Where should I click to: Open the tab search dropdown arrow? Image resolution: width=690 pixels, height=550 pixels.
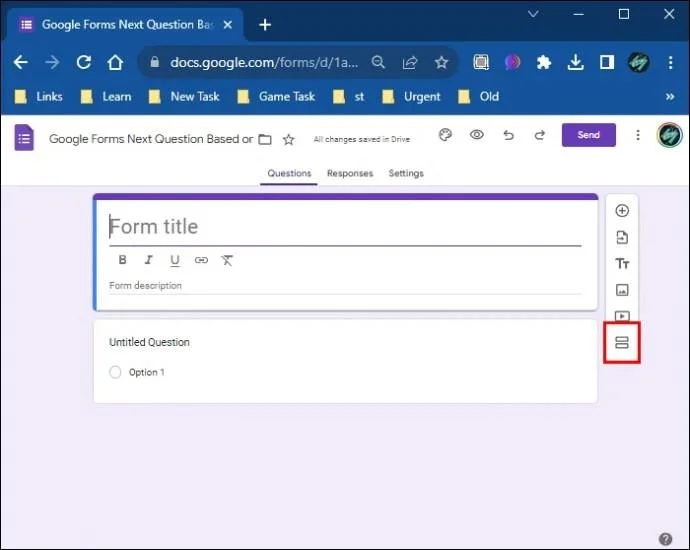tap(533, 14)
